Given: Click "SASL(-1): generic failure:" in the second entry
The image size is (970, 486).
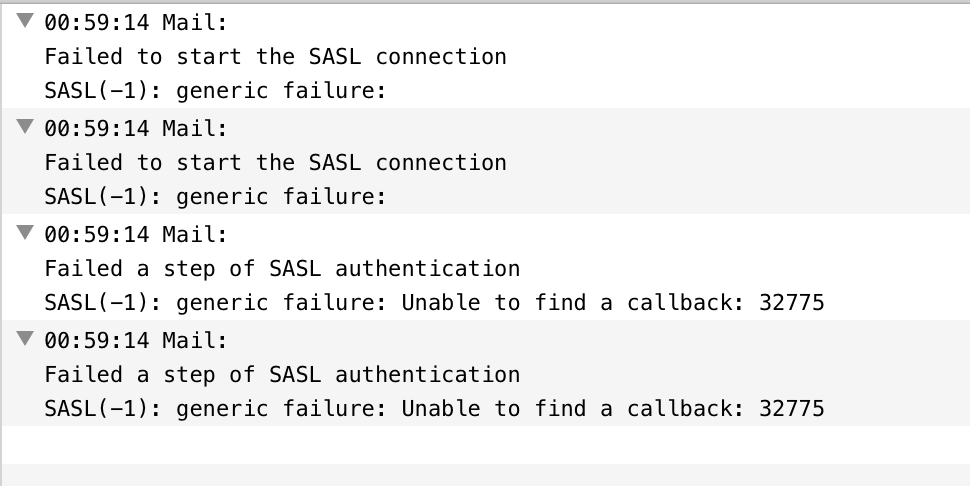Looking at the screenshot, I should click(215, 197).
